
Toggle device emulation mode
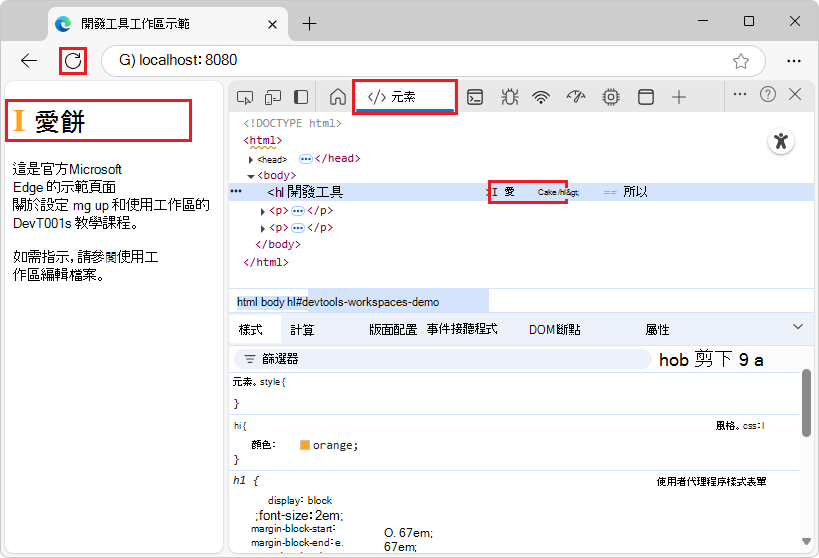[273, 97]
